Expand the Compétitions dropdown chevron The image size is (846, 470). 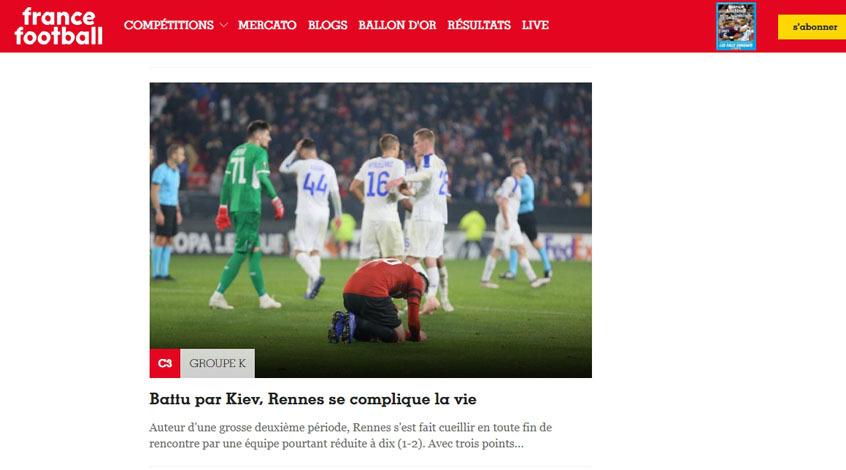[223, 25]
